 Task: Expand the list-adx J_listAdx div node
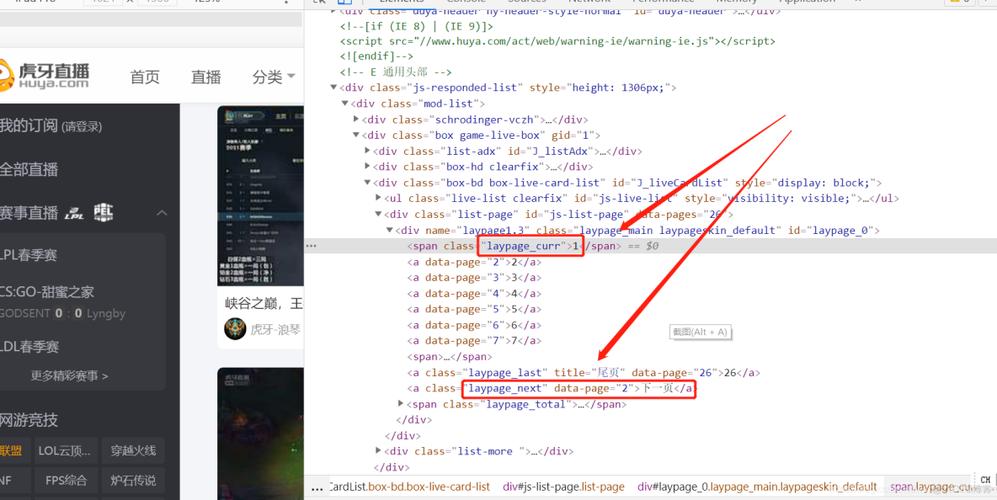(x=368, y=151)
